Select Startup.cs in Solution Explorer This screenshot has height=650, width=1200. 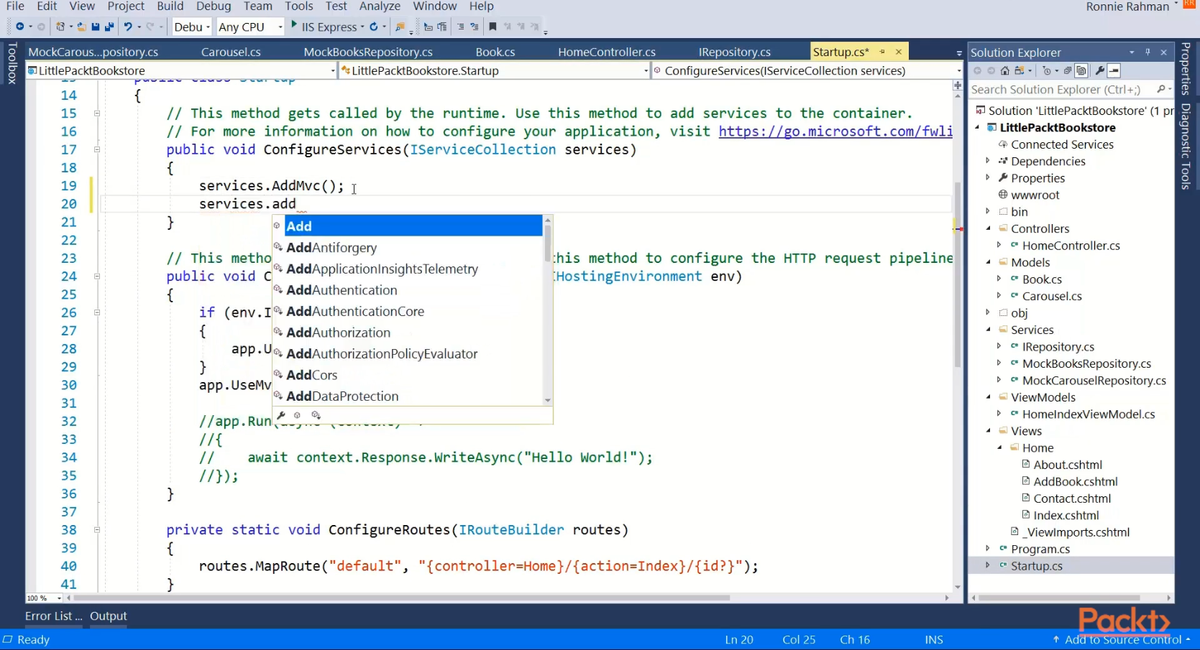1036,566
